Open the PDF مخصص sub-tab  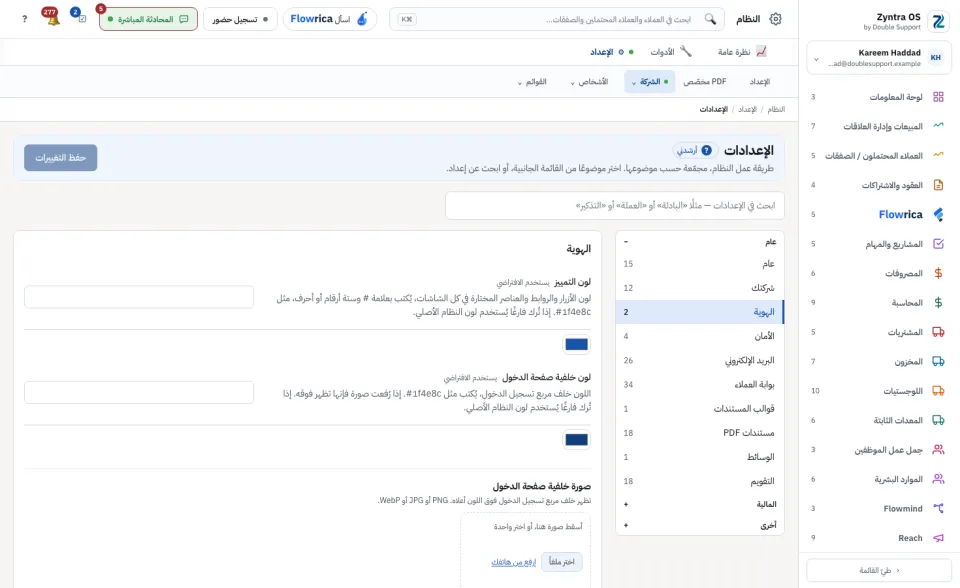tap(705, 81)
